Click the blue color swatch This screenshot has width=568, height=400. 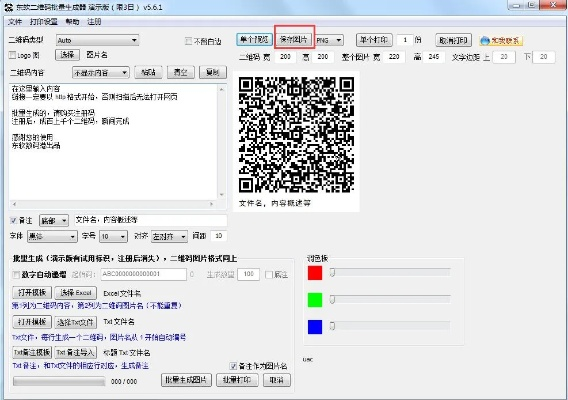click(315, 327)
